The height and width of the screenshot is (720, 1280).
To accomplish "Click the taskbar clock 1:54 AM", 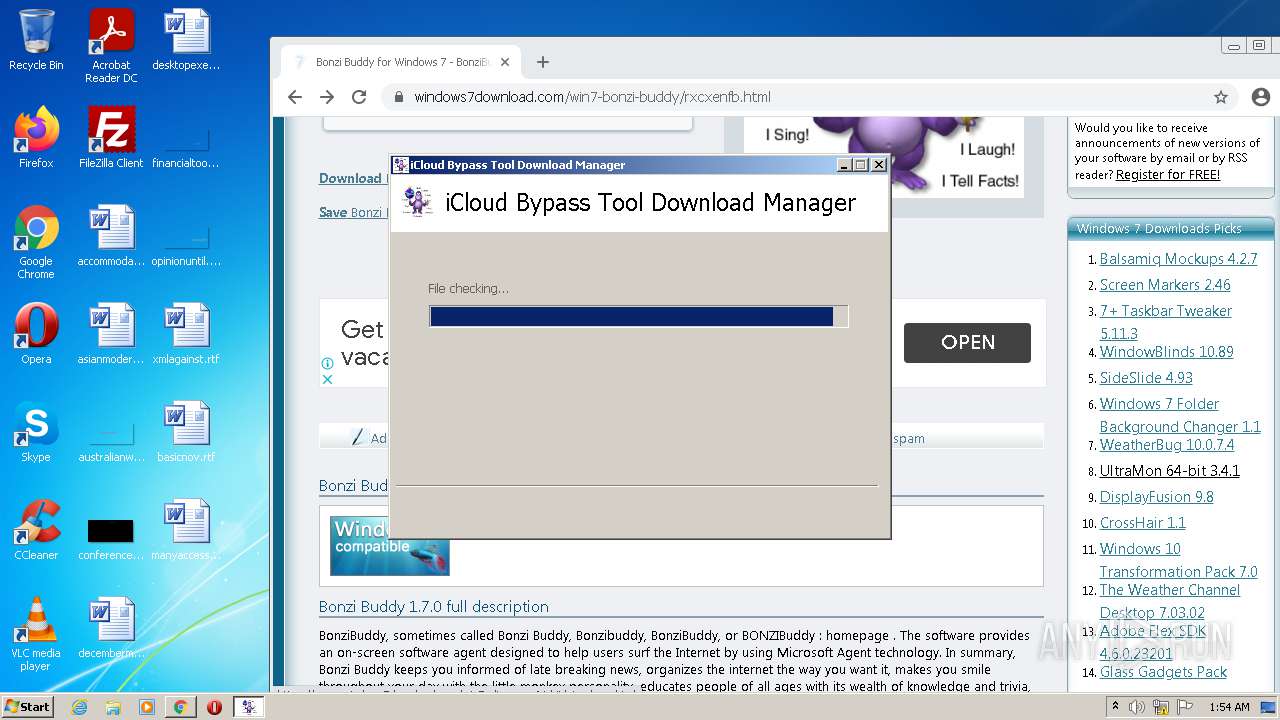I will click(1229, 707).
